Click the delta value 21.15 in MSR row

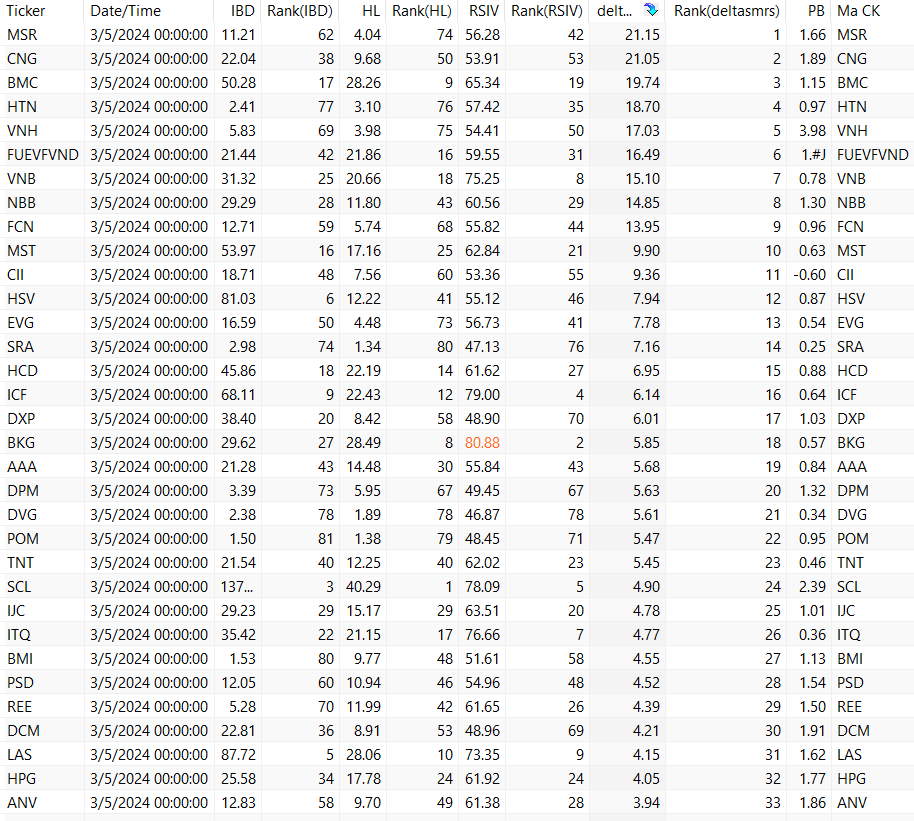click(642, 35)
